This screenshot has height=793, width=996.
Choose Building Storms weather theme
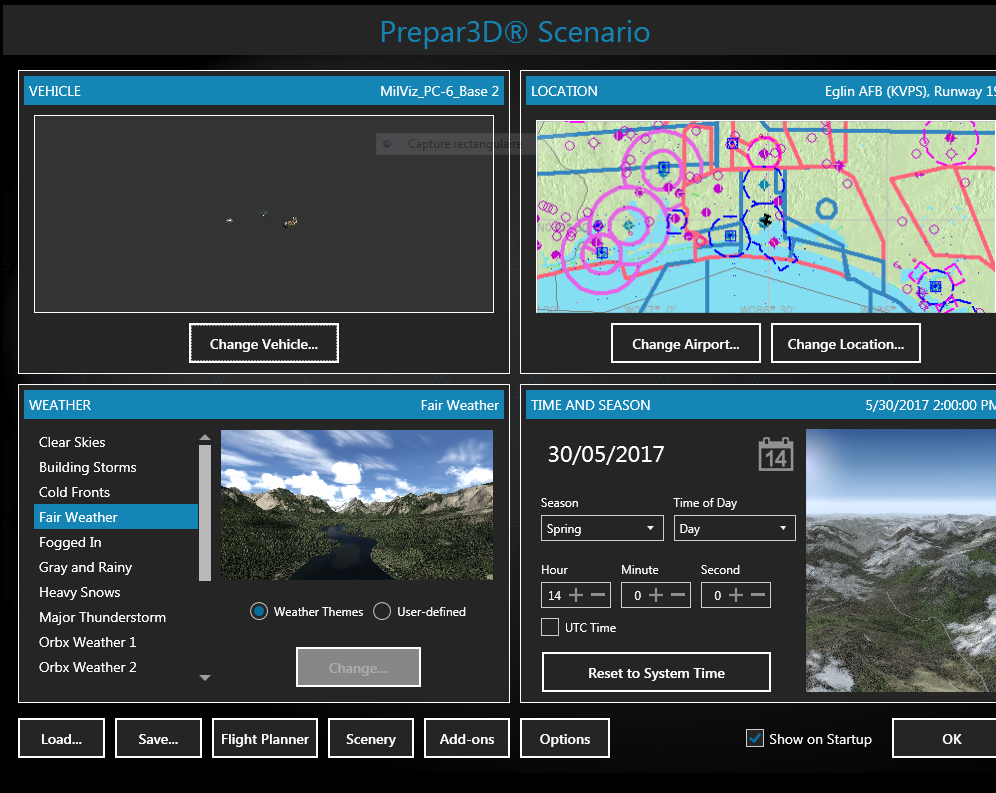(116, 467)
